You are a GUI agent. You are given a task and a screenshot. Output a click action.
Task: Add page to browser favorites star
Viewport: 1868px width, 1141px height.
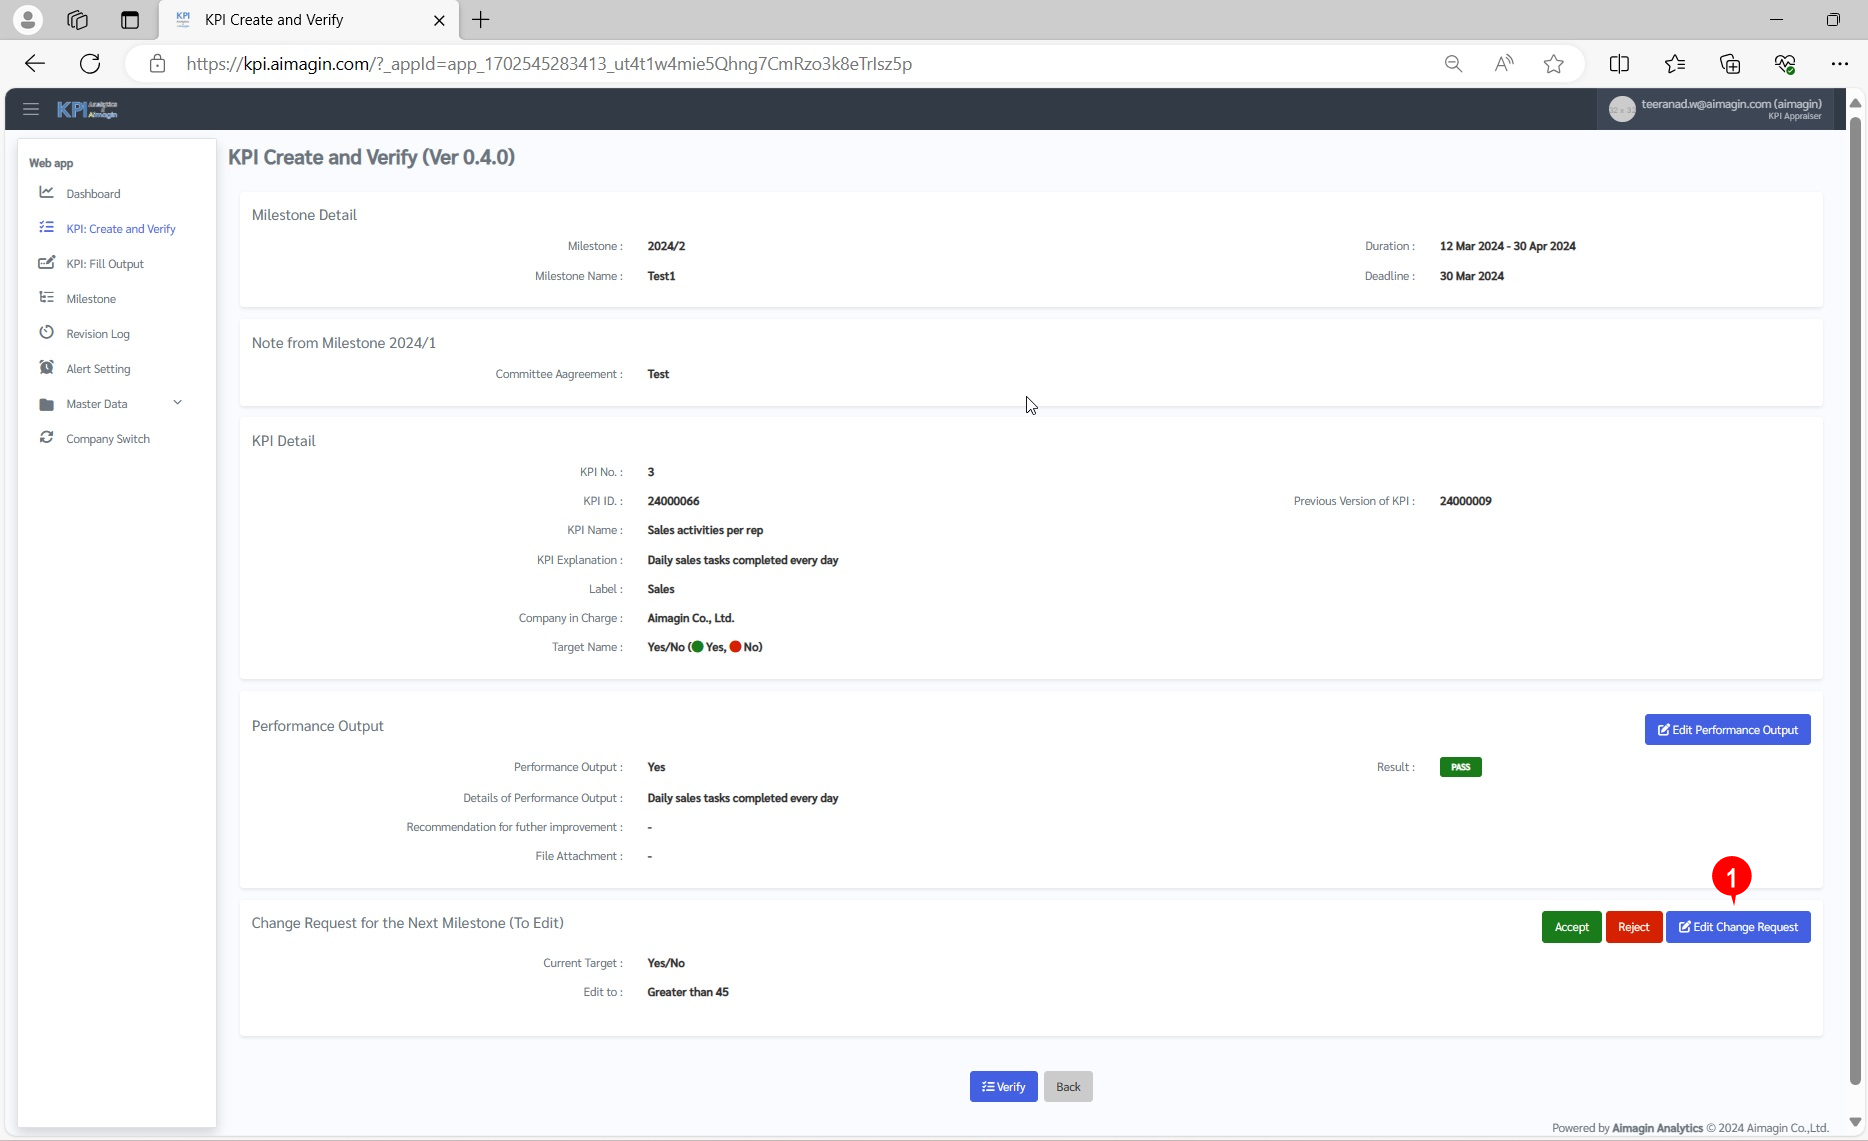point(1553,64)
